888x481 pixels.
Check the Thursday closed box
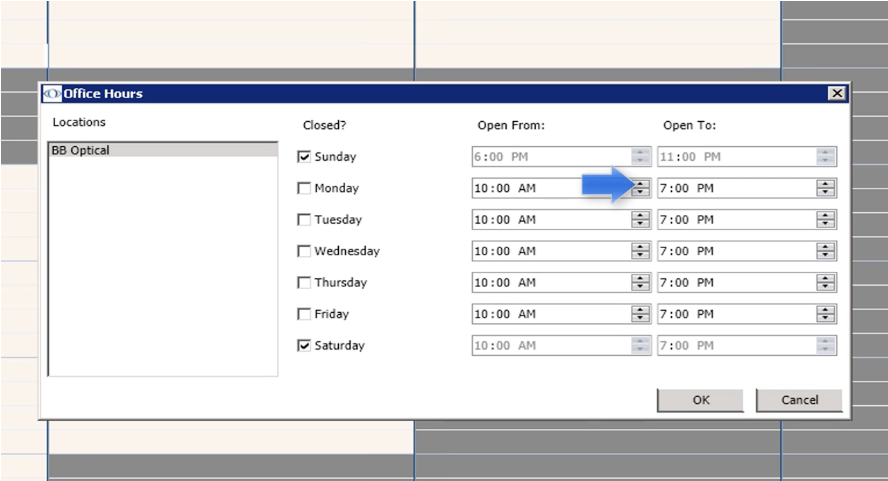(305, 283)
